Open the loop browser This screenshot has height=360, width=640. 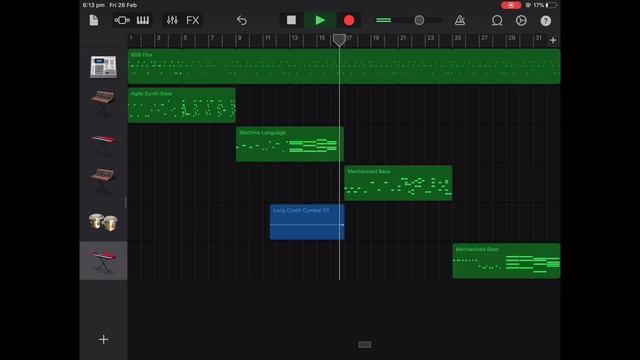(497, 20)
